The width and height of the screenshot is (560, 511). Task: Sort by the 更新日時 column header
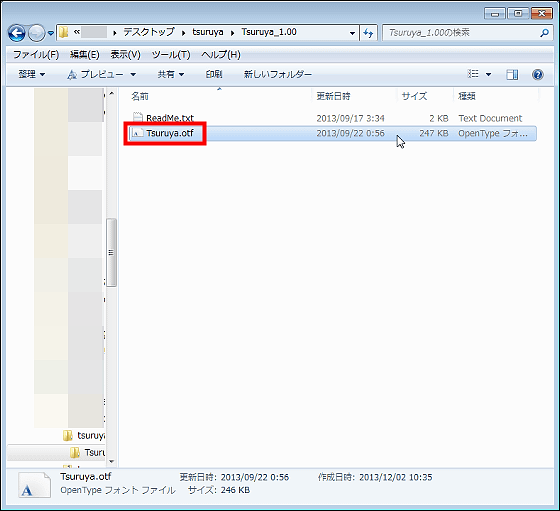coord(333,96)
